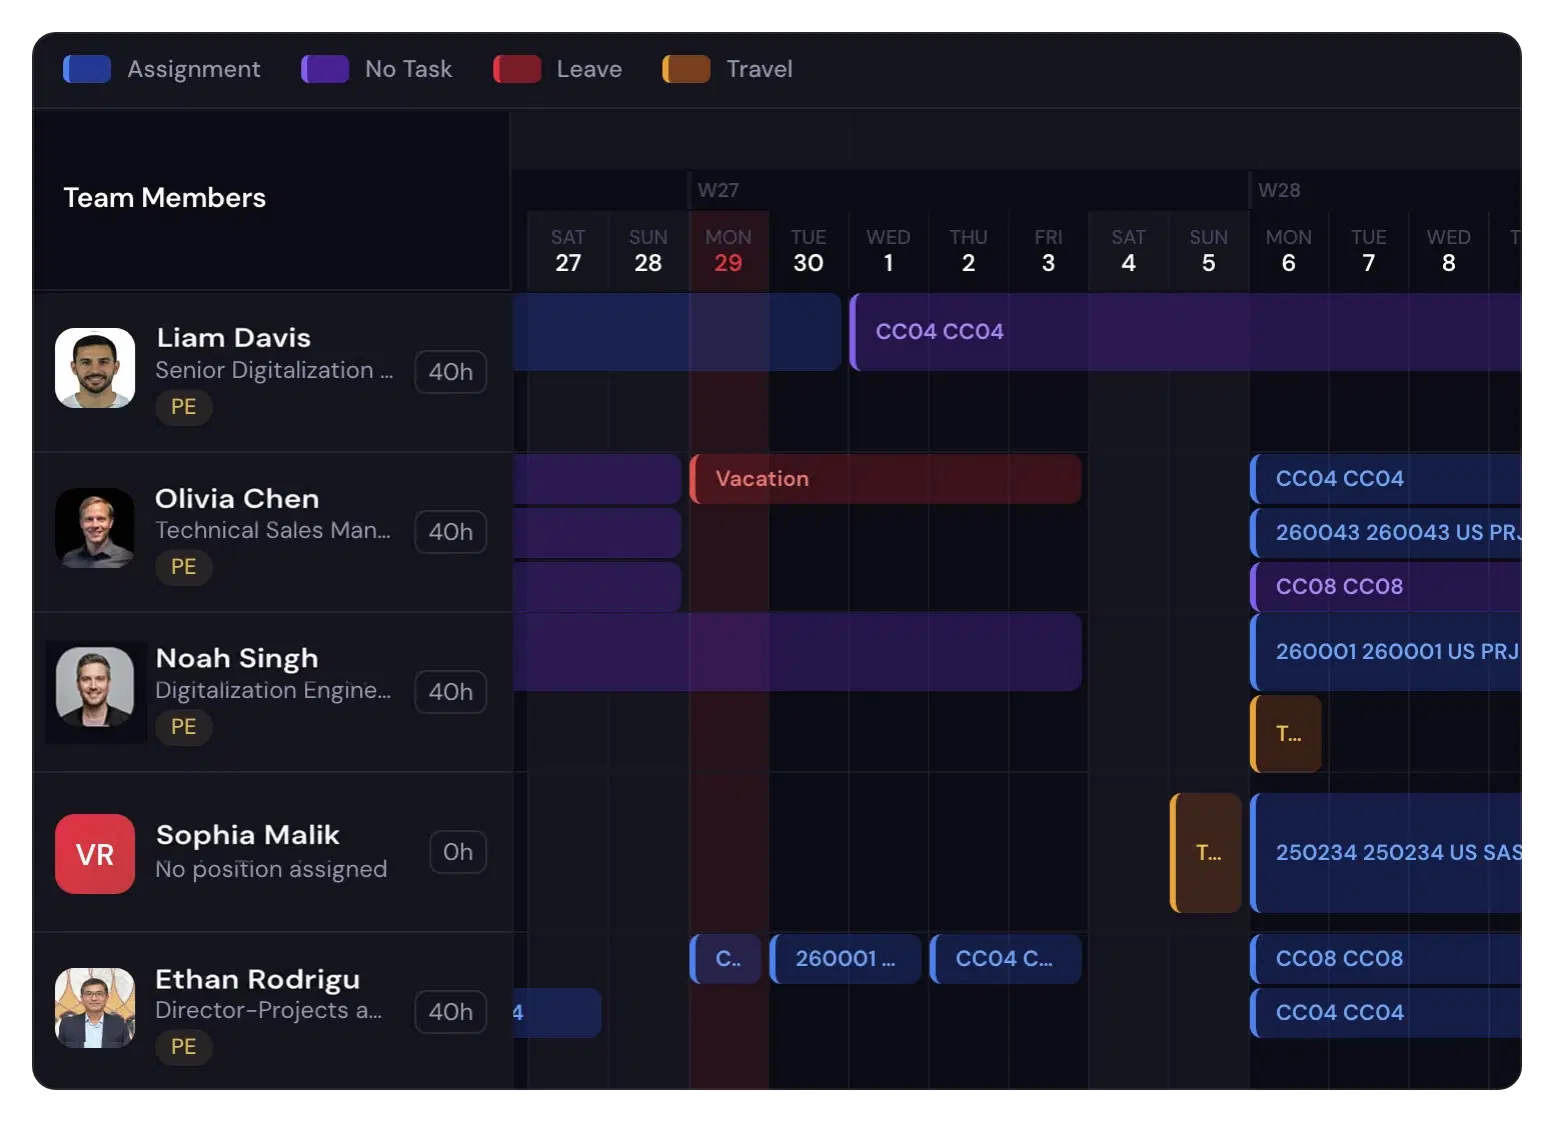Viewport: 1554px width, 1122px height.
Task: Click the PE tag under Liam Davis
Action: pos(184,407)
